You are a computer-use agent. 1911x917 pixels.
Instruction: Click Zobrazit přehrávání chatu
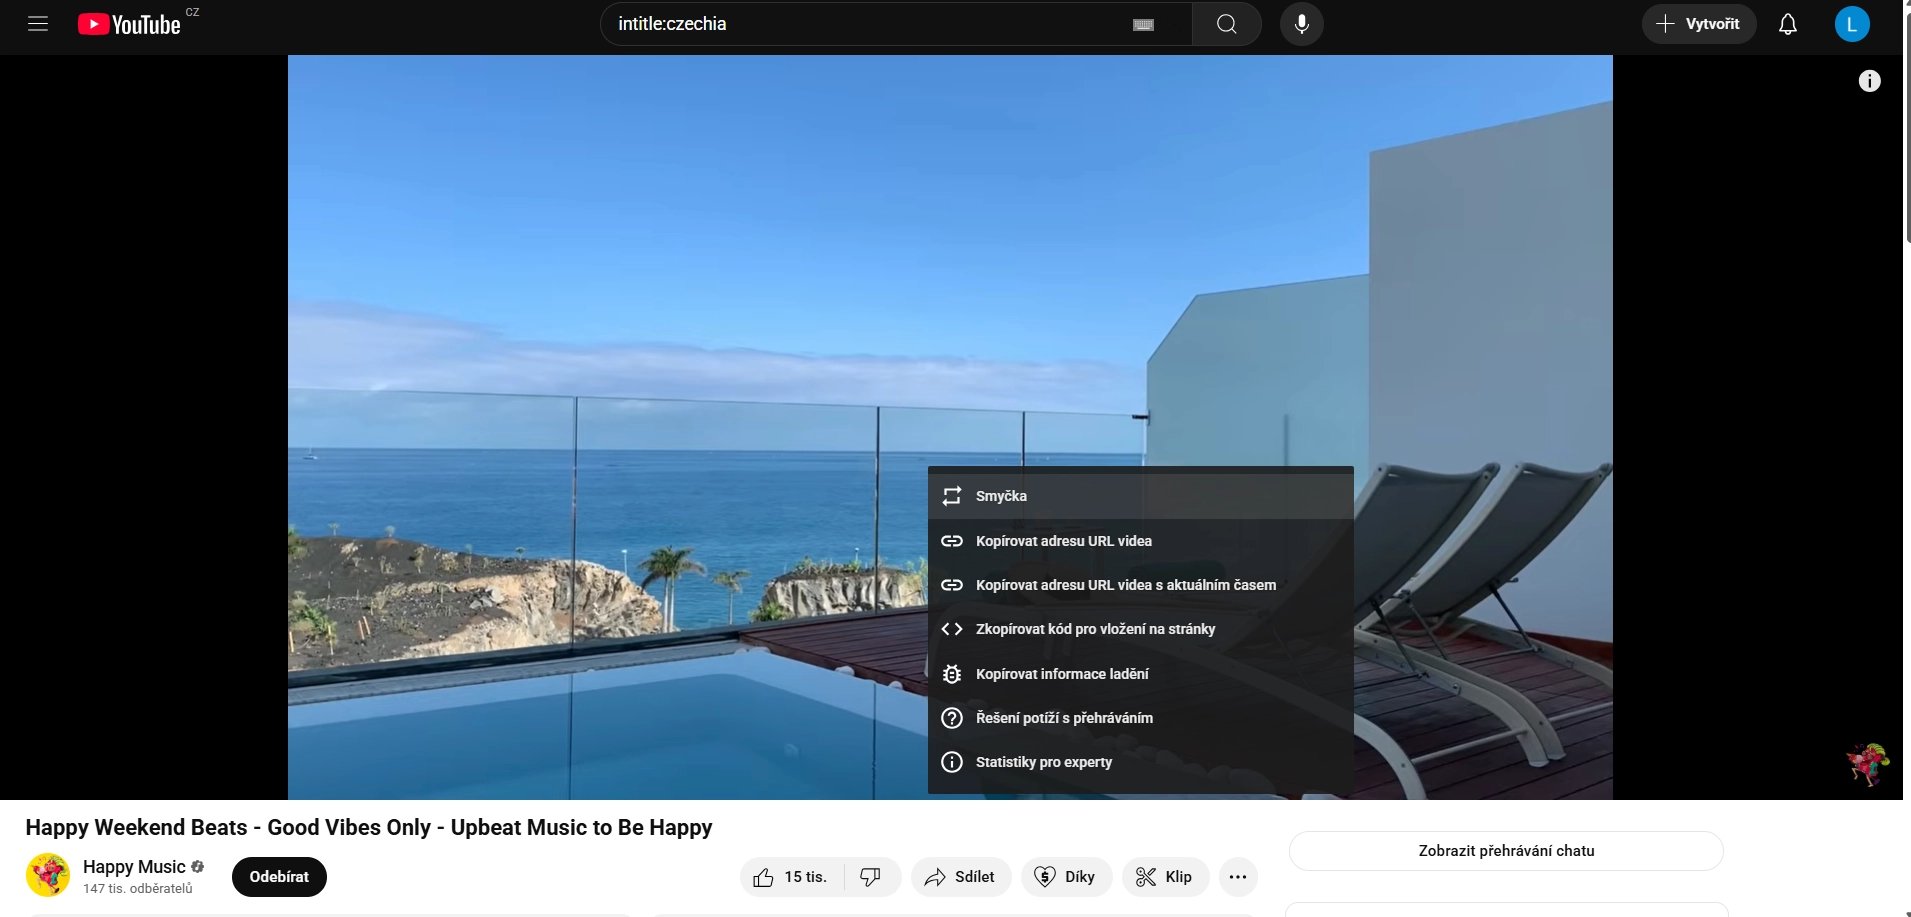point(1505,850)
